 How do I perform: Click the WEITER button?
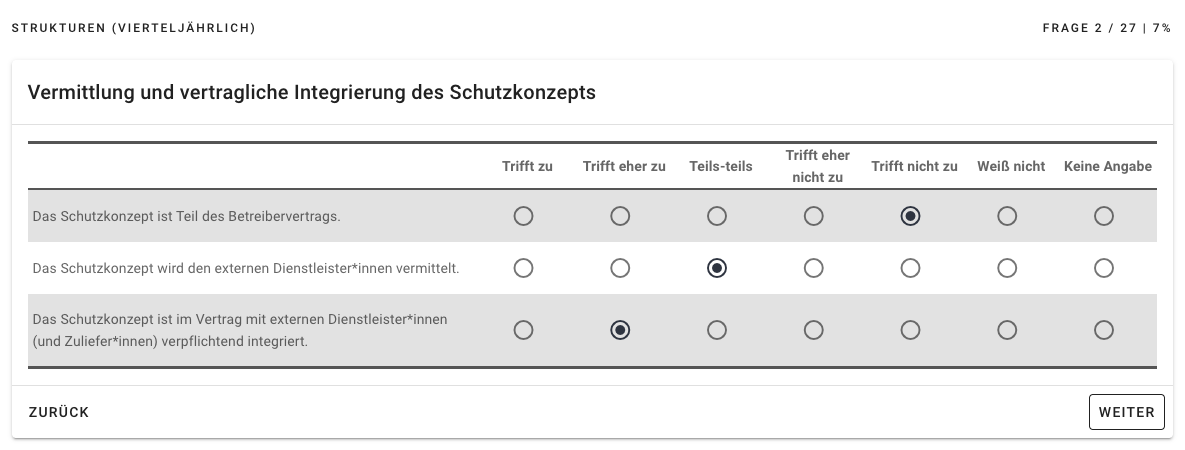[1126, 412]
